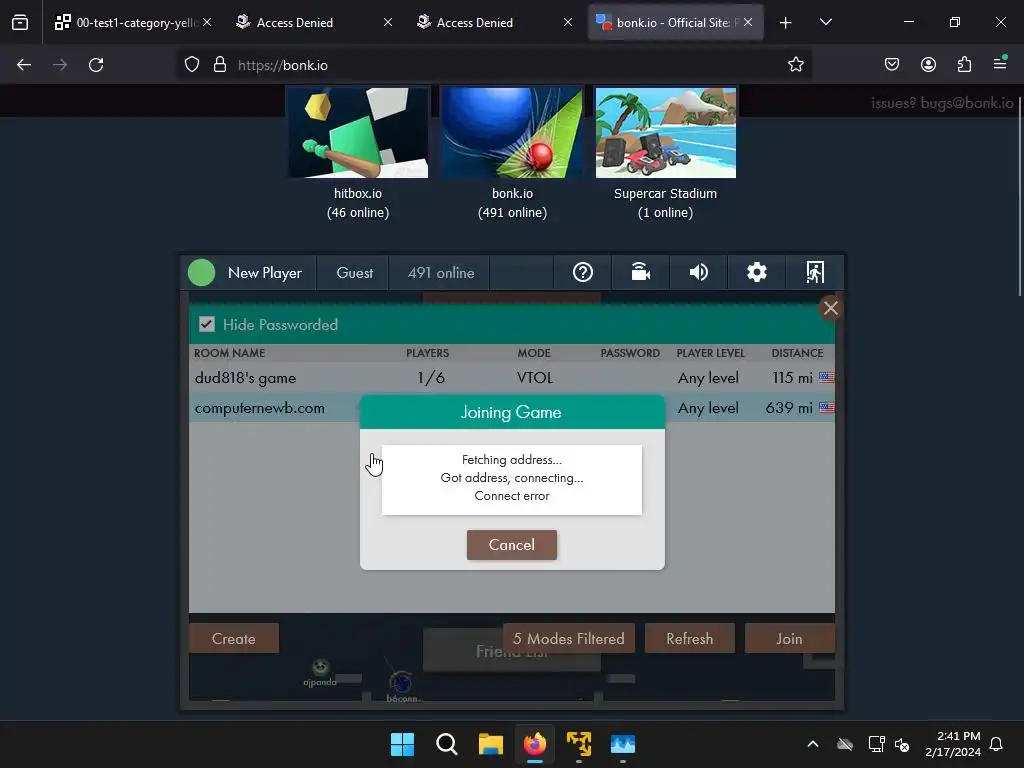This screenshot has width=1024, height=768.
Task: Click the Create room button
Action: click(234, 638)
